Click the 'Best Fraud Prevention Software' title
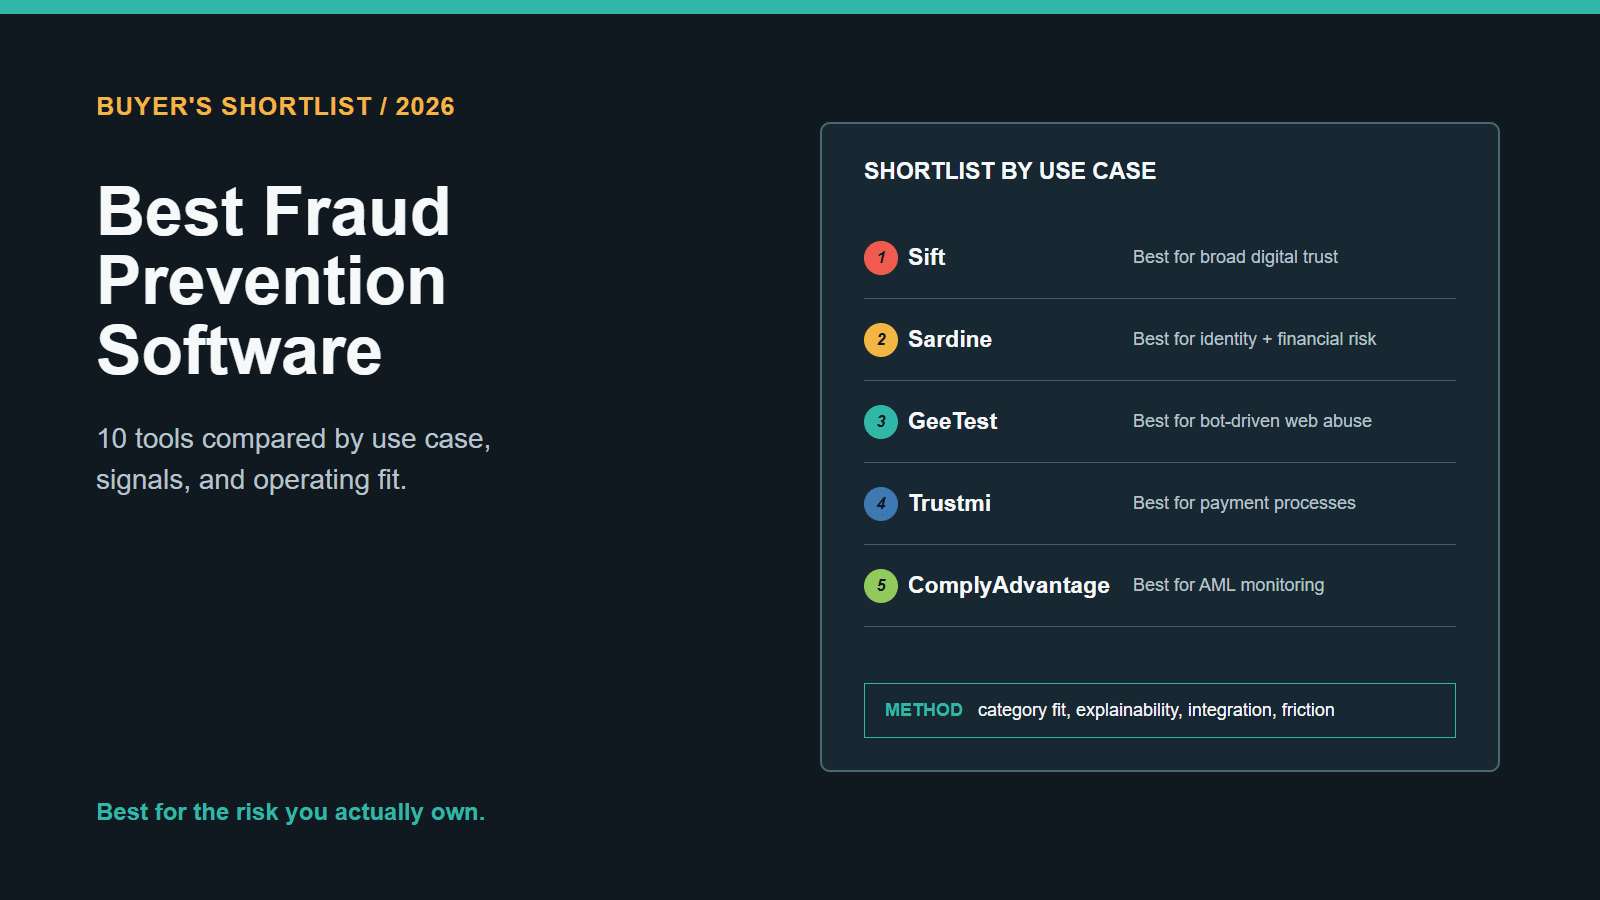 click(x=273, y=281)
